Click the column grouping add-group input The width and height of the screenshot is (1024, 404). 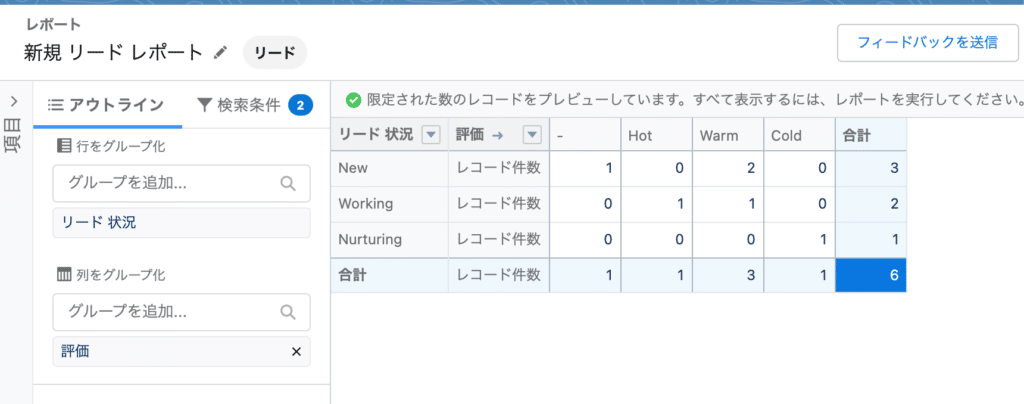(x=182, y=312)
